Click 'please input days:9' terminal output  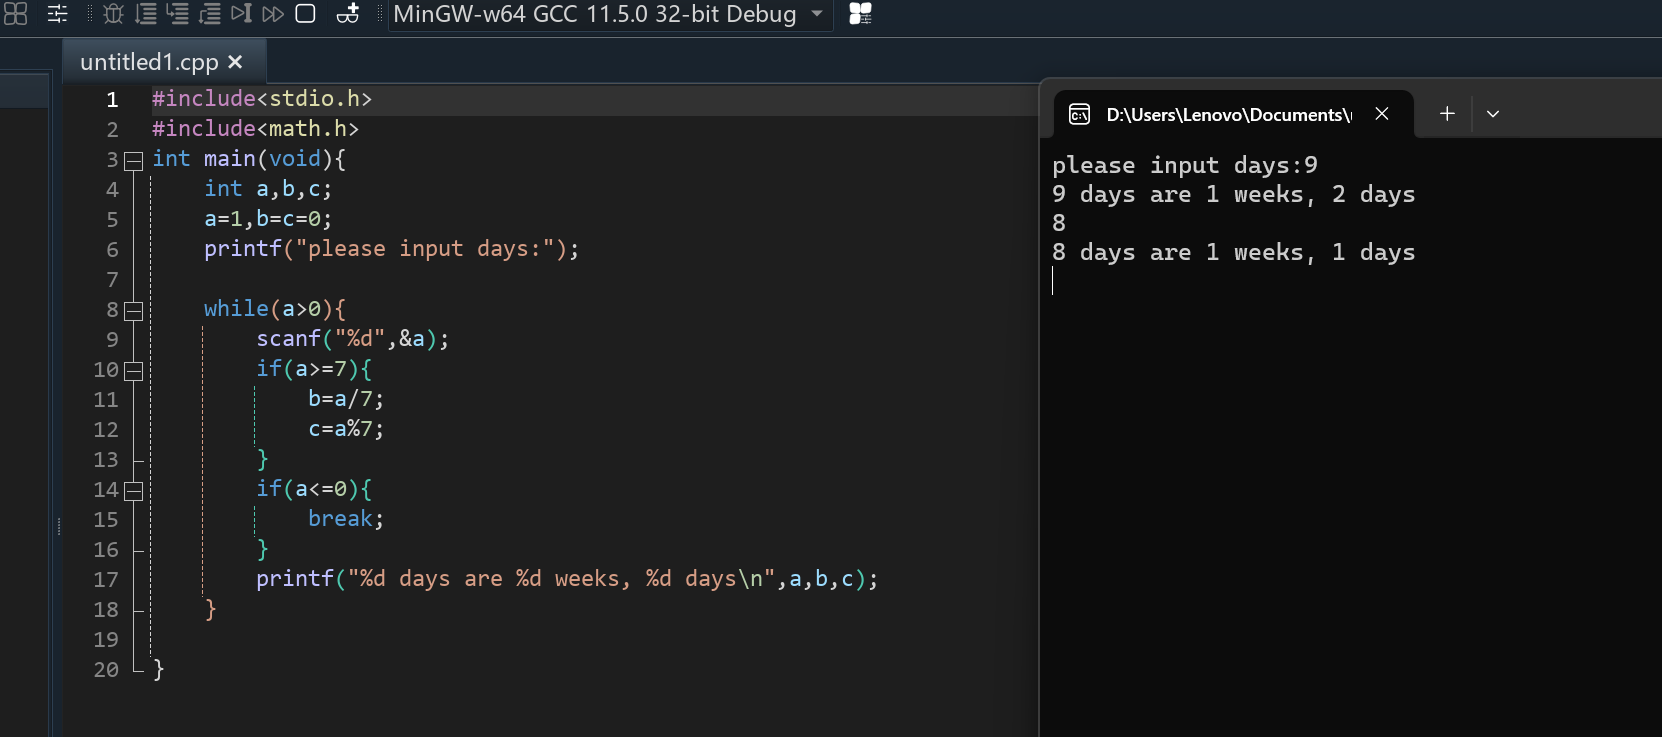(1185, 165)
